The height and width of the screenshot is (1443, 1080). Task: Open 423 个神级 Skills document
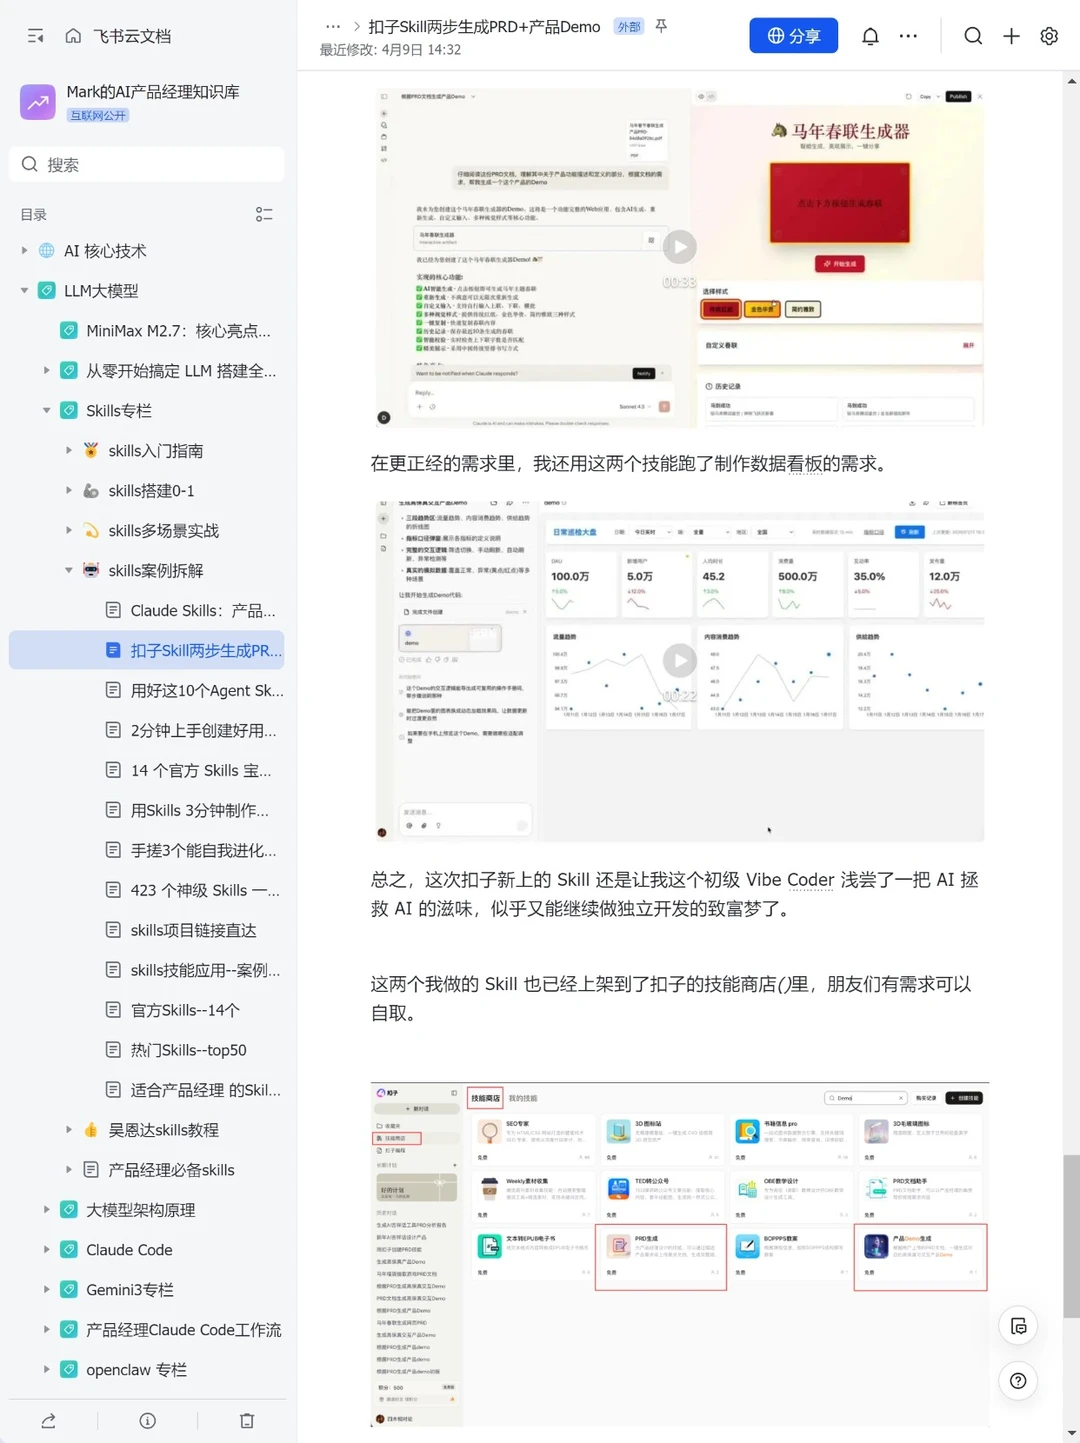147,890
